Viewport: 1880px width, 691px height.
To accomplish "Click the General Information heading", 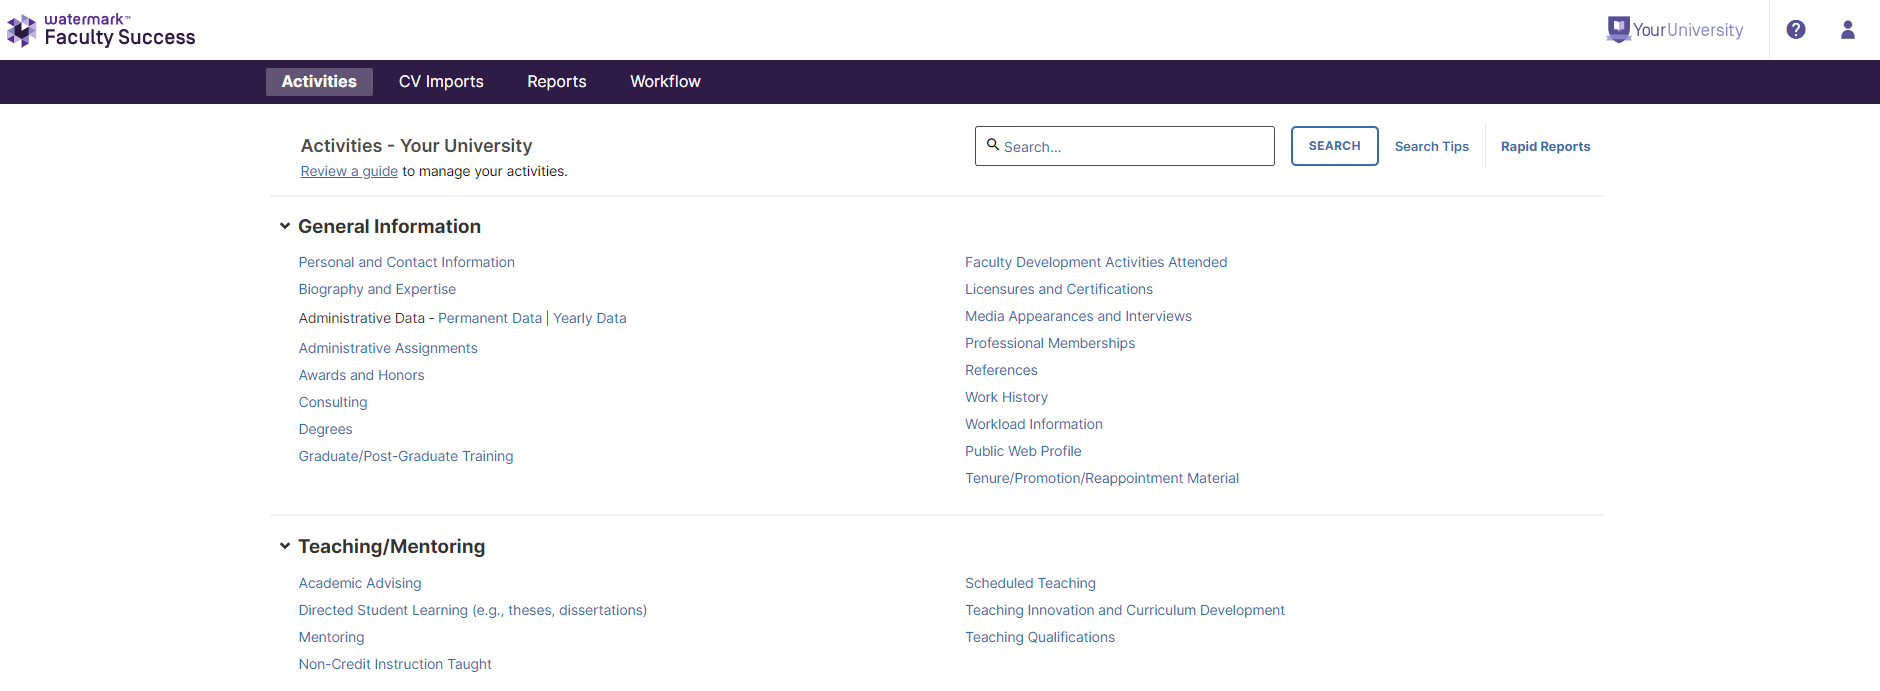I will pos(390,227).
